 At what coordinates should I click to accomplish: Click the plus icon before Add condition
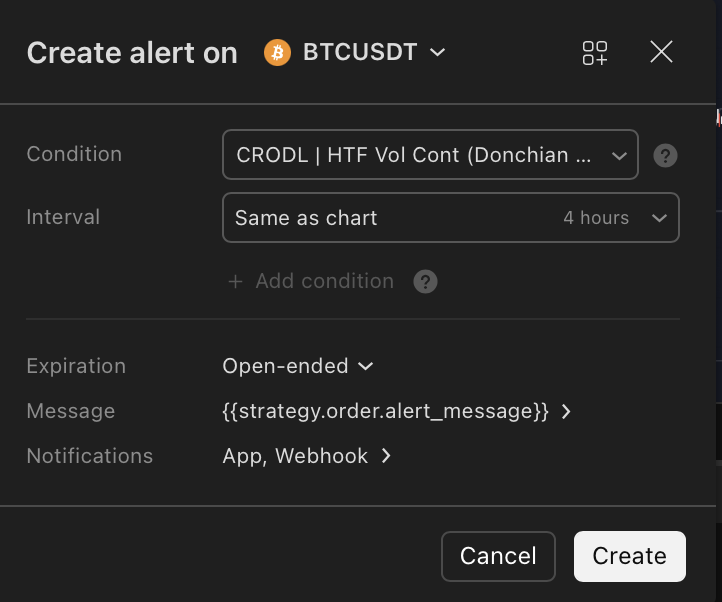coord(235,281)
